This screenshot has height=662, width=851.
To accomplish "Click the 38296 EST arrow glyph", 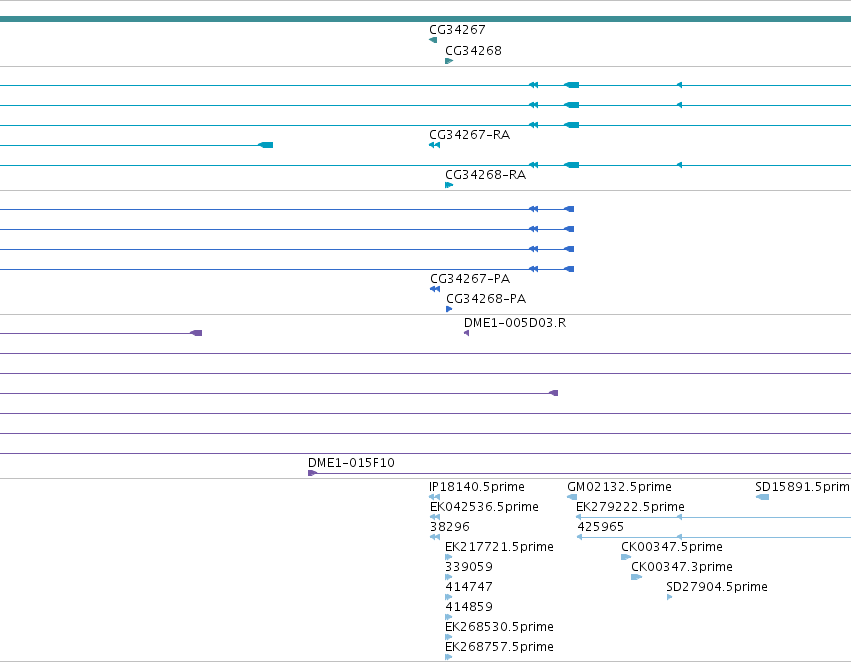I will click(x=435, y=537).
